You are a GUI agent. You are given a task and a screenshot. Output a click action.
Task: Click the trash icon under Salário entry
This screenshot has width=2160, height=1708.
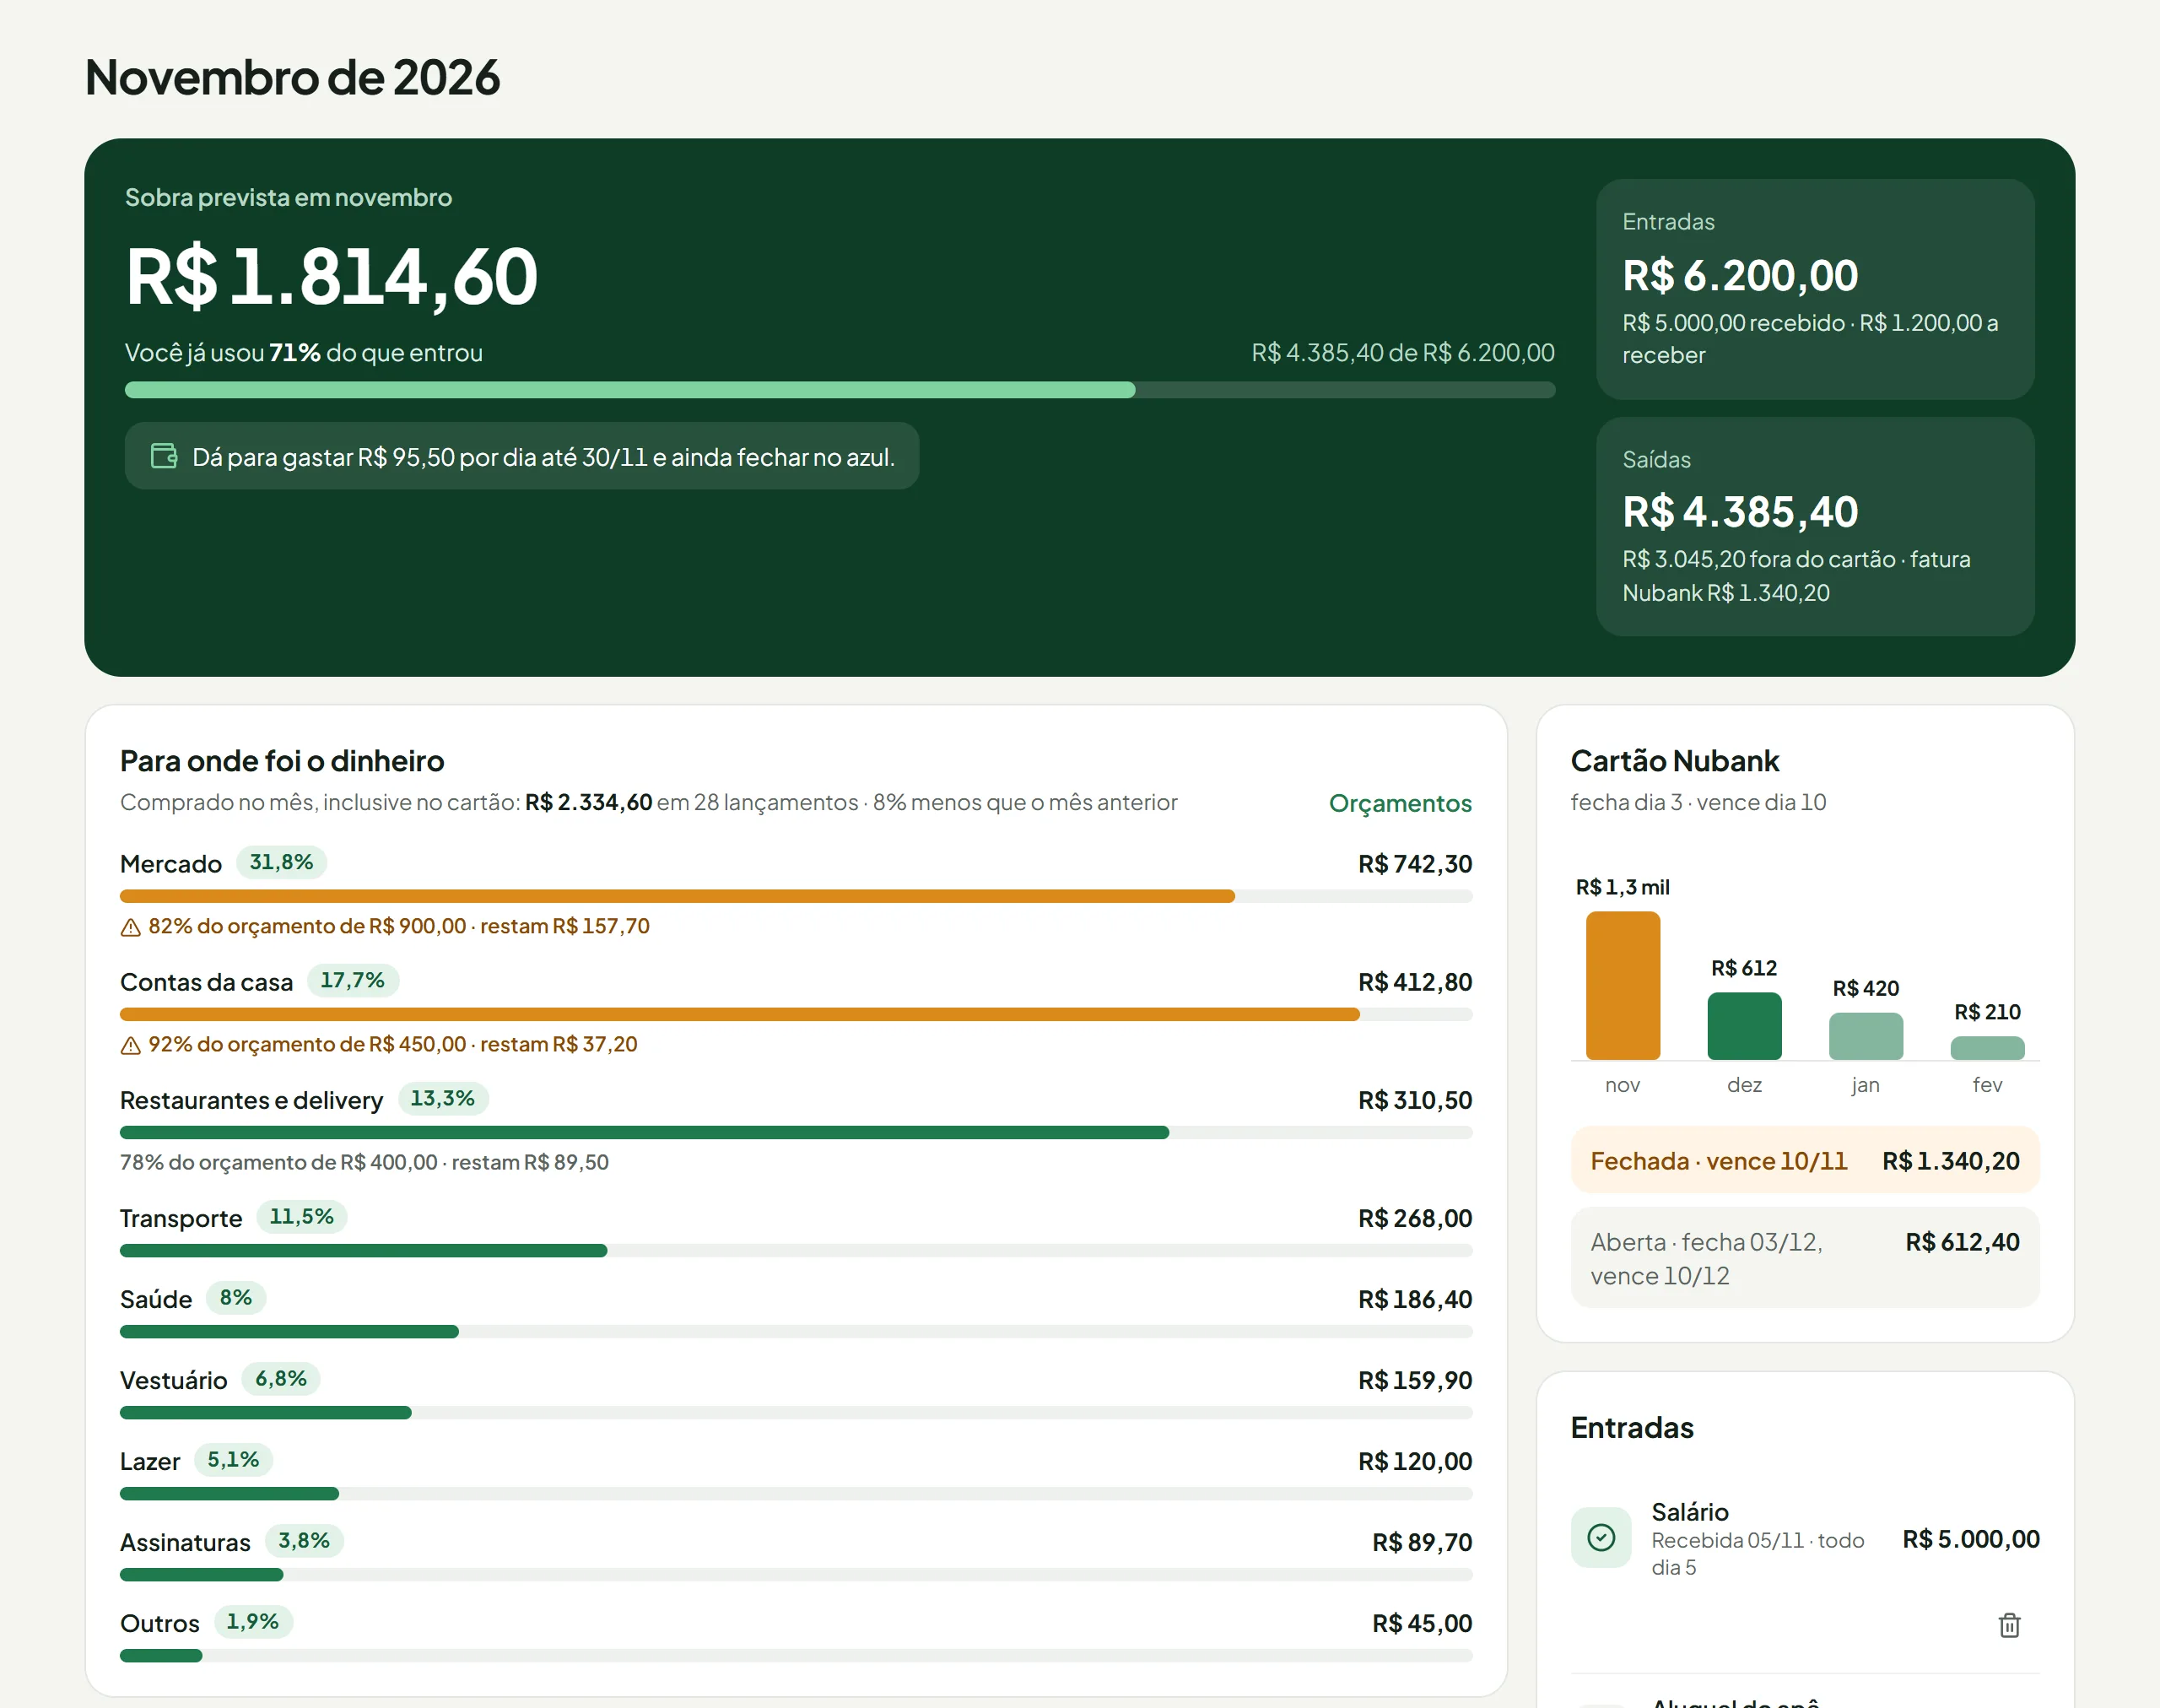pyautogui.click(x=2009, y=1625)
